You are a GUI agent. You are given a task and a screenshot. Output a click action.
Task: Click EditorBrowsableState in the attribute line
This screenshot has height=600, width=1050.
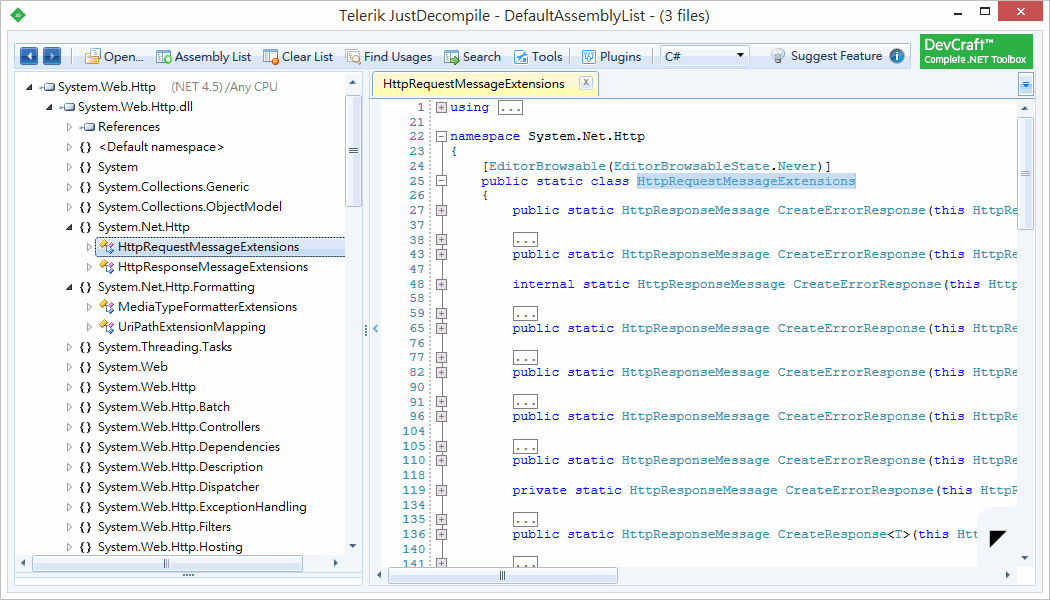coord(691,166)
